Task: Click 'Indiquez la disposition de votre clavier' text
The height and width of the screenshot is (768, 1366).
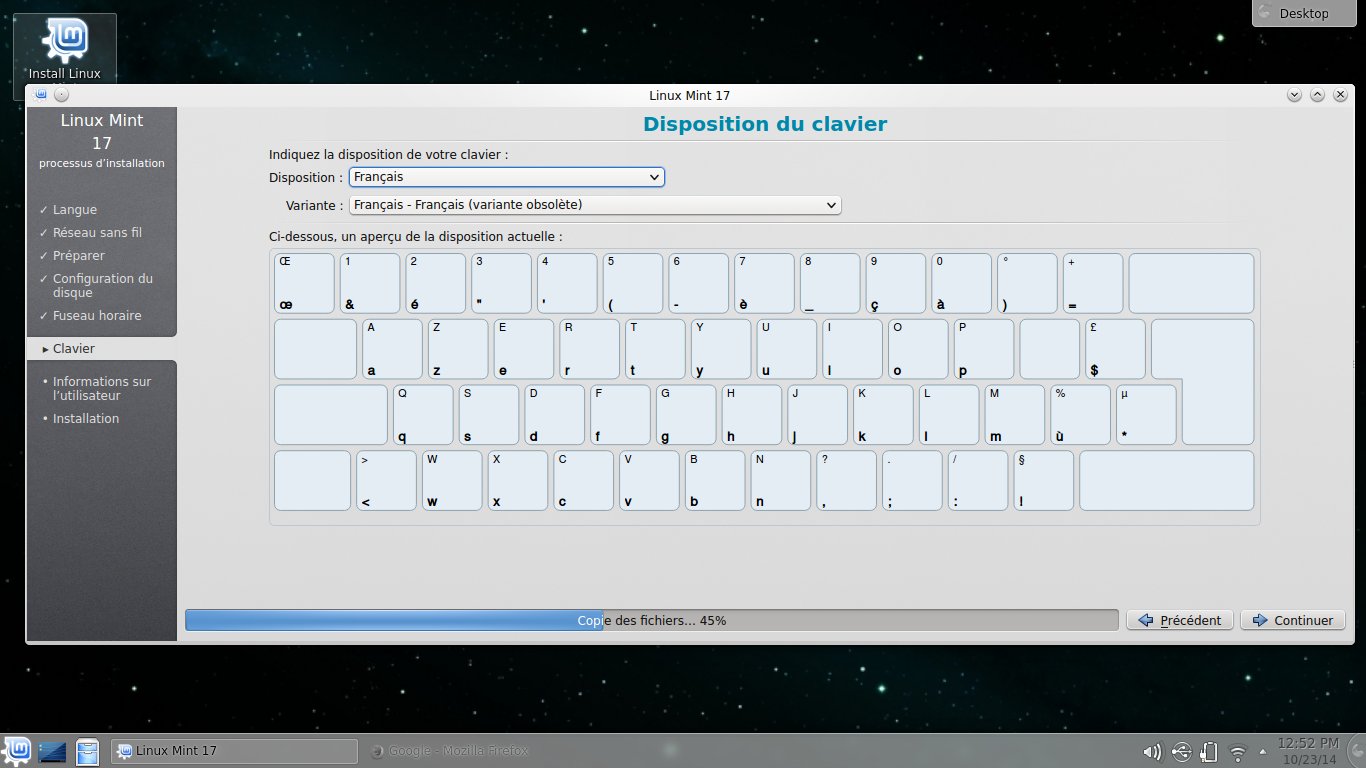Action: click(x=388, y=155)
